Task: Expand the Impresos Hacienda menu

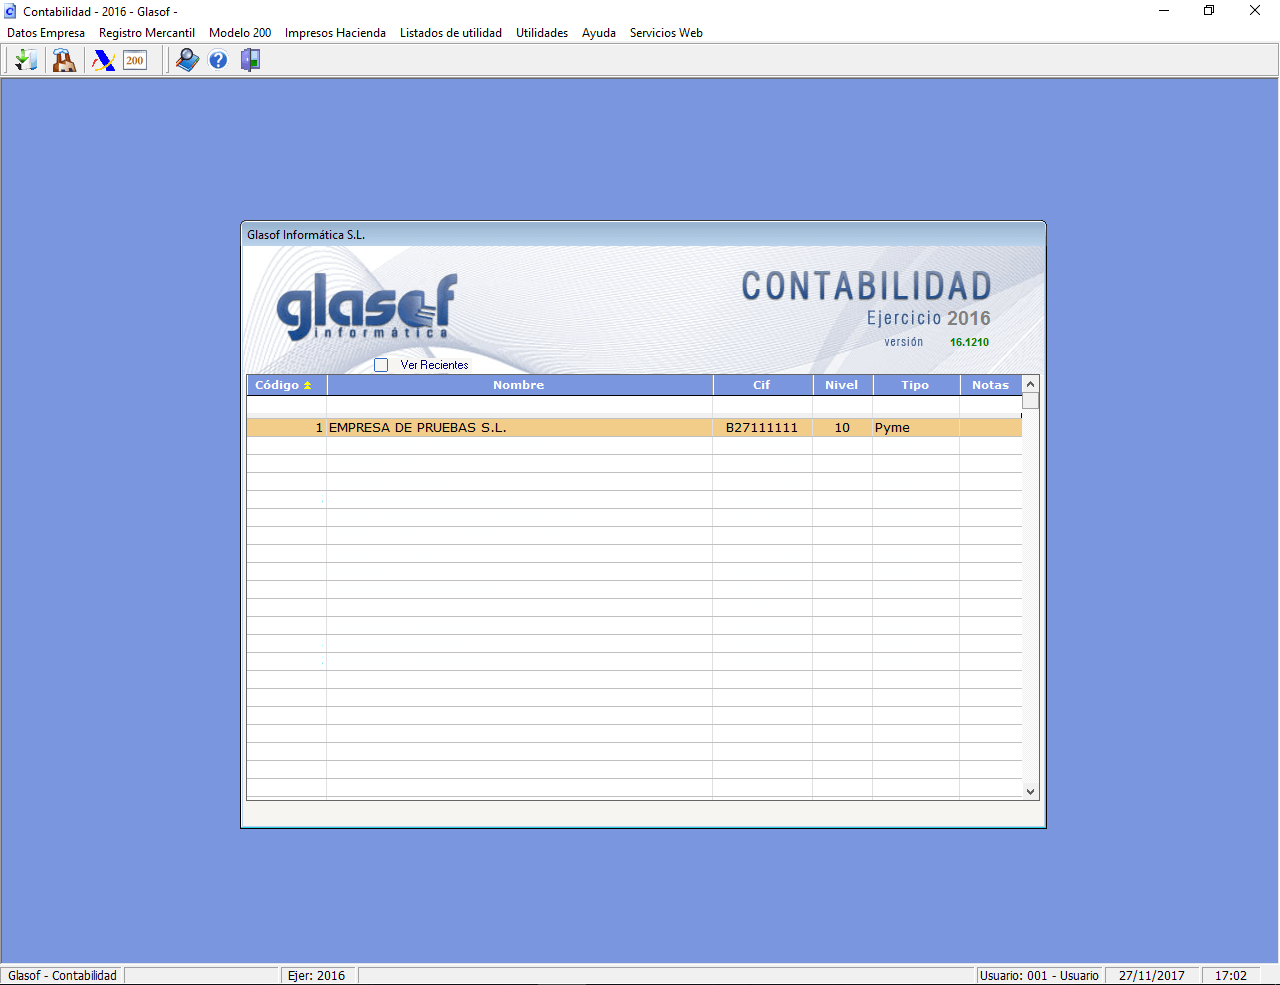Action: point(335,33)
